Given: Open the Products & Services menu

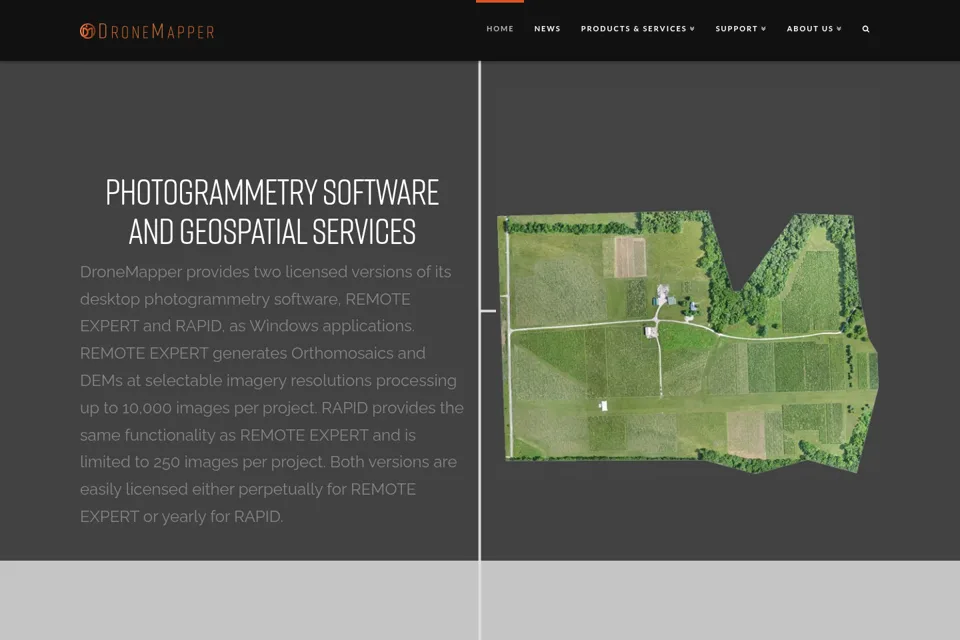Looking at the screenshot, I should (x=637, y=29).
